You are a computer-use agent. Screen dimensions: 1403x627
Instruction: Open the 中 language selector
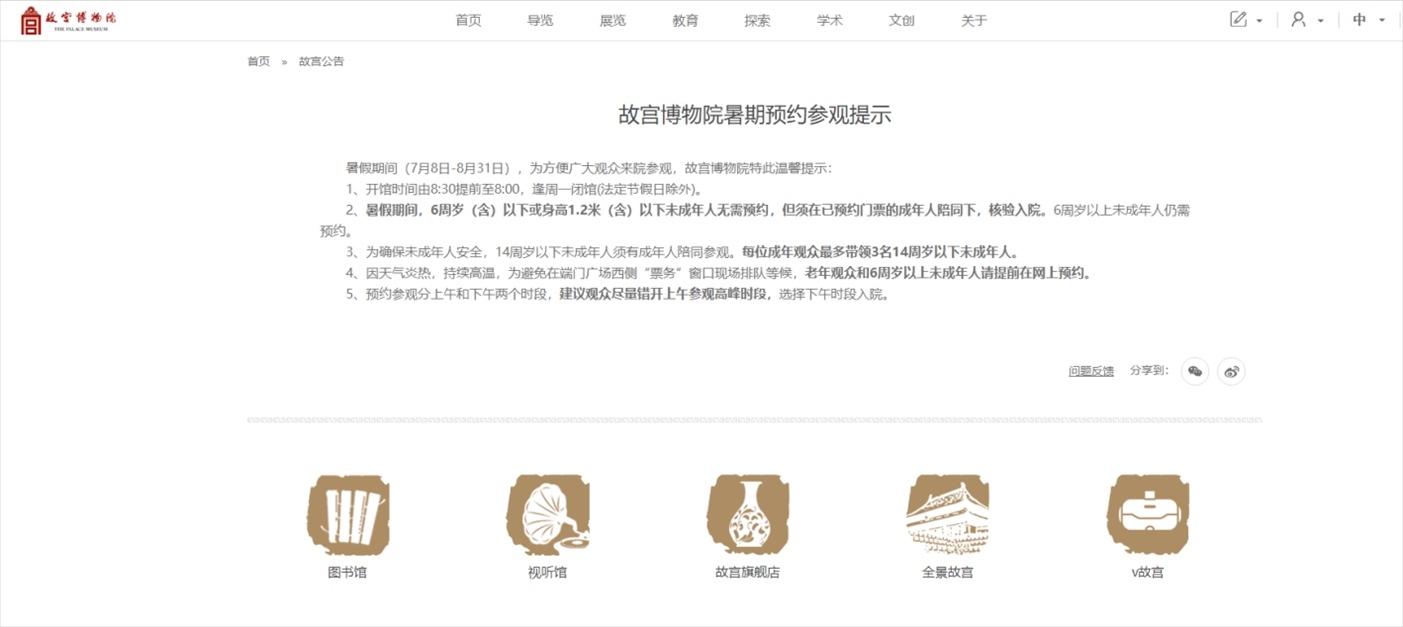pos(1367,20)
